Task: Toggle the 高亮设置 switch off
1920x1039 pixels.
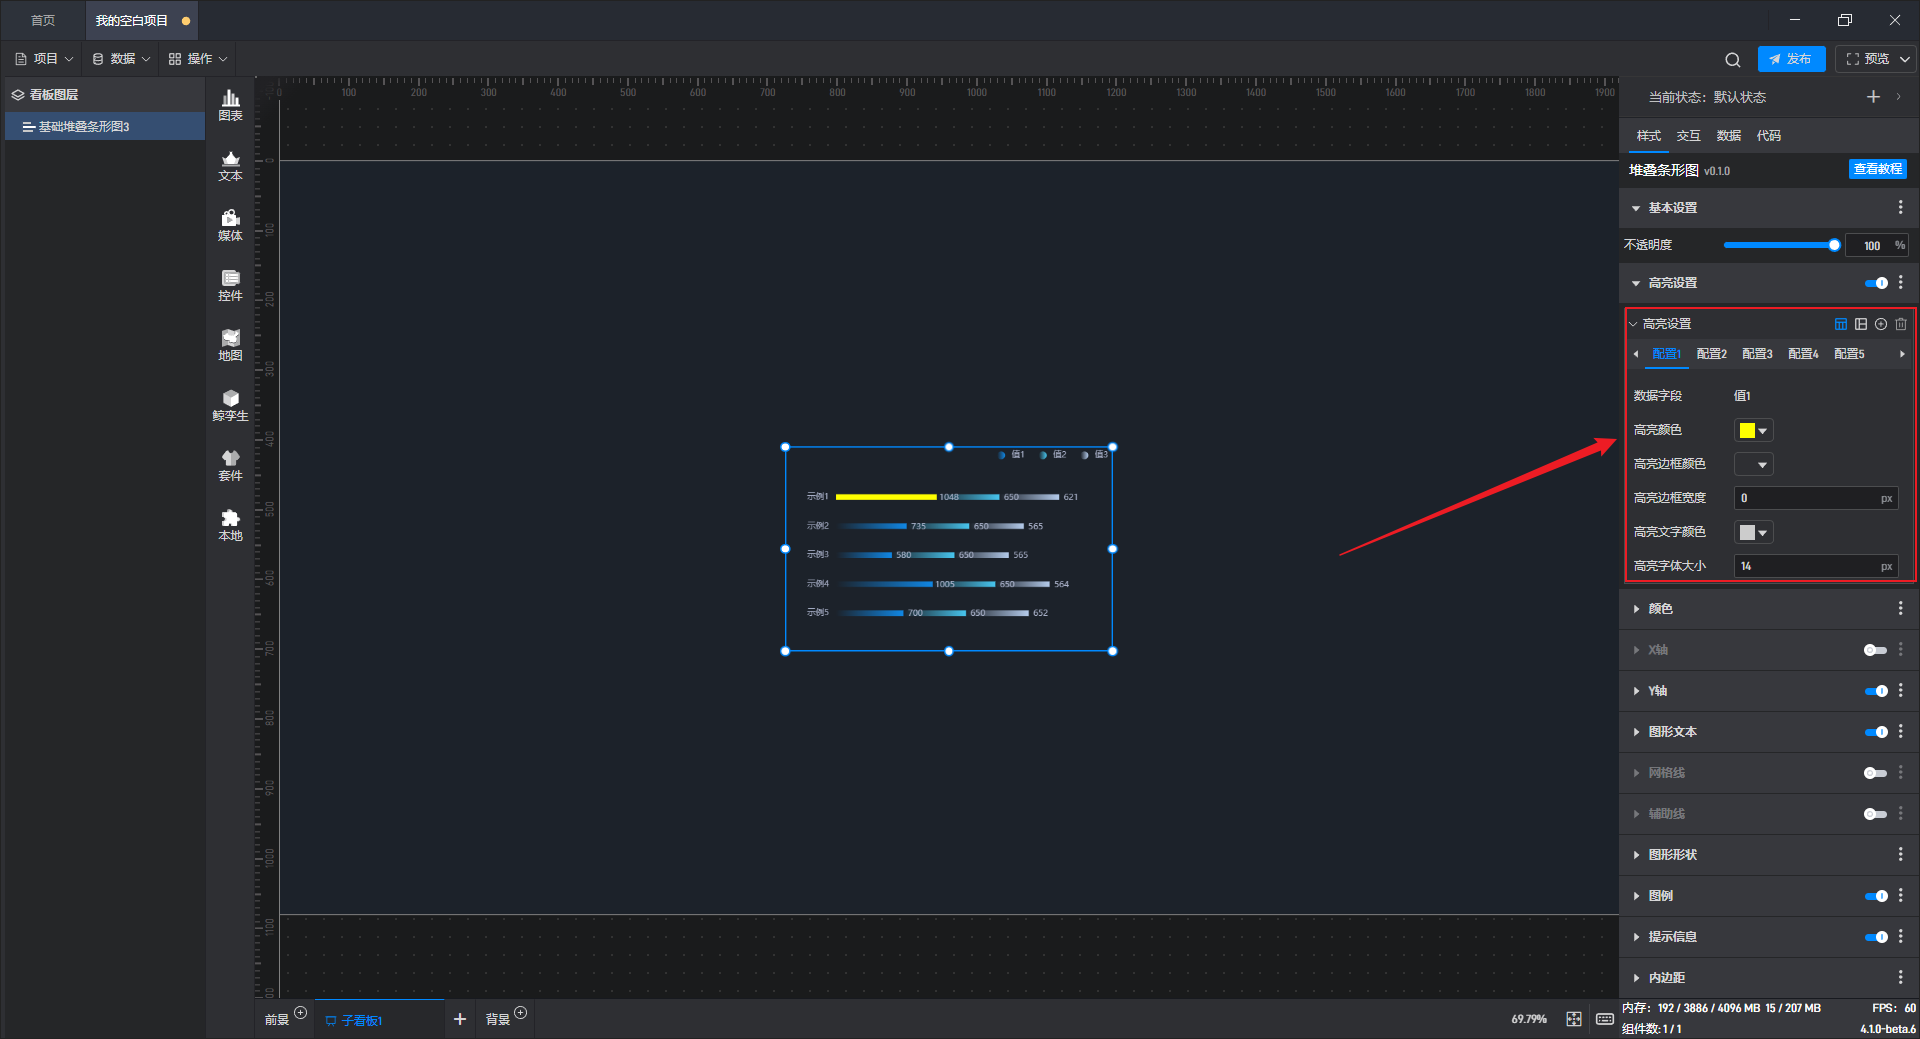Action: point(1876,283)
